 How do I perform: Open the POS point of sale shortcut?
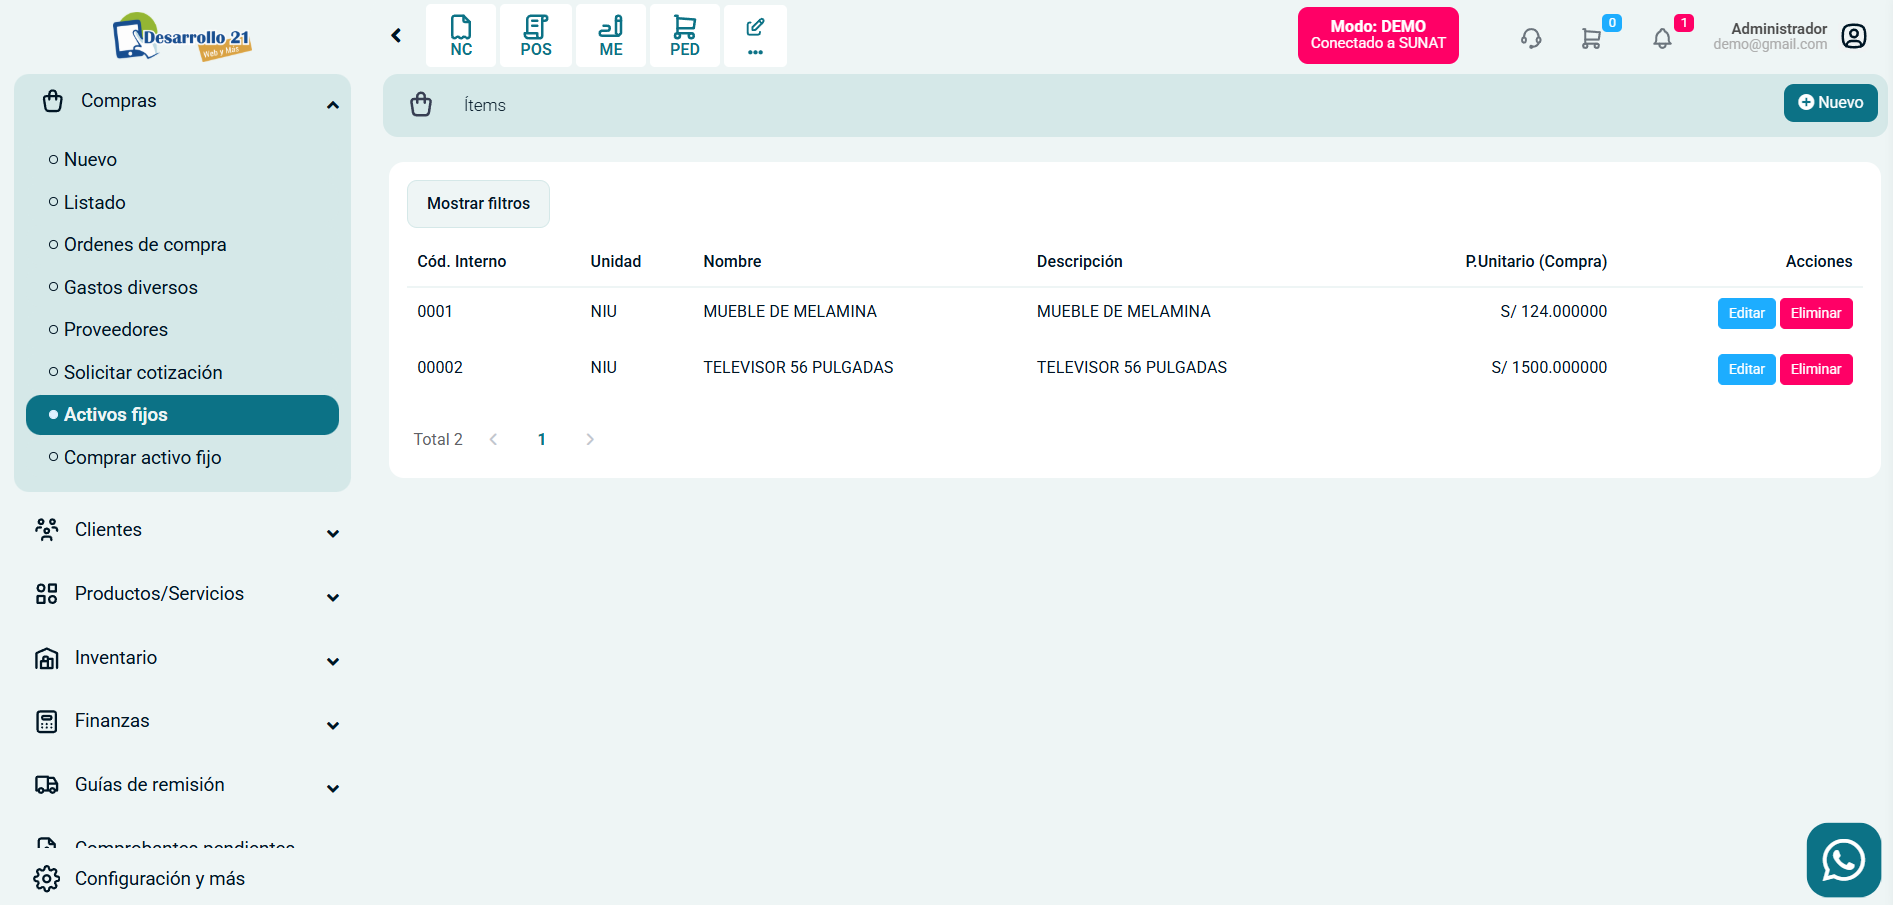pos(536,36)
